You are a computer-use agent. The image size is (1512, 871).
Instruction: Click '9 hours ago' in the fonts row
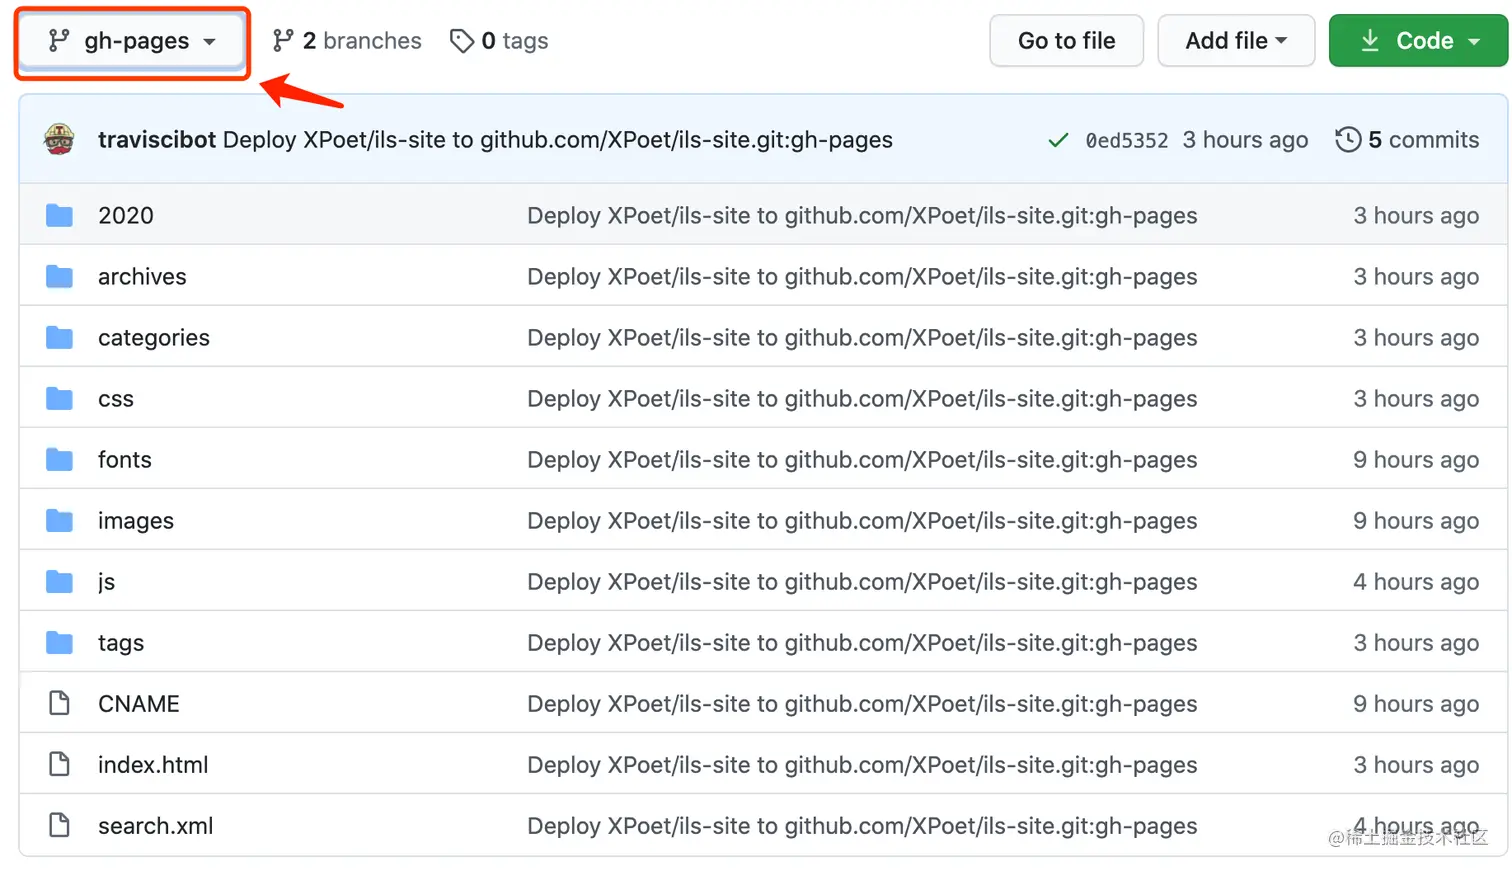[1416, 460]
